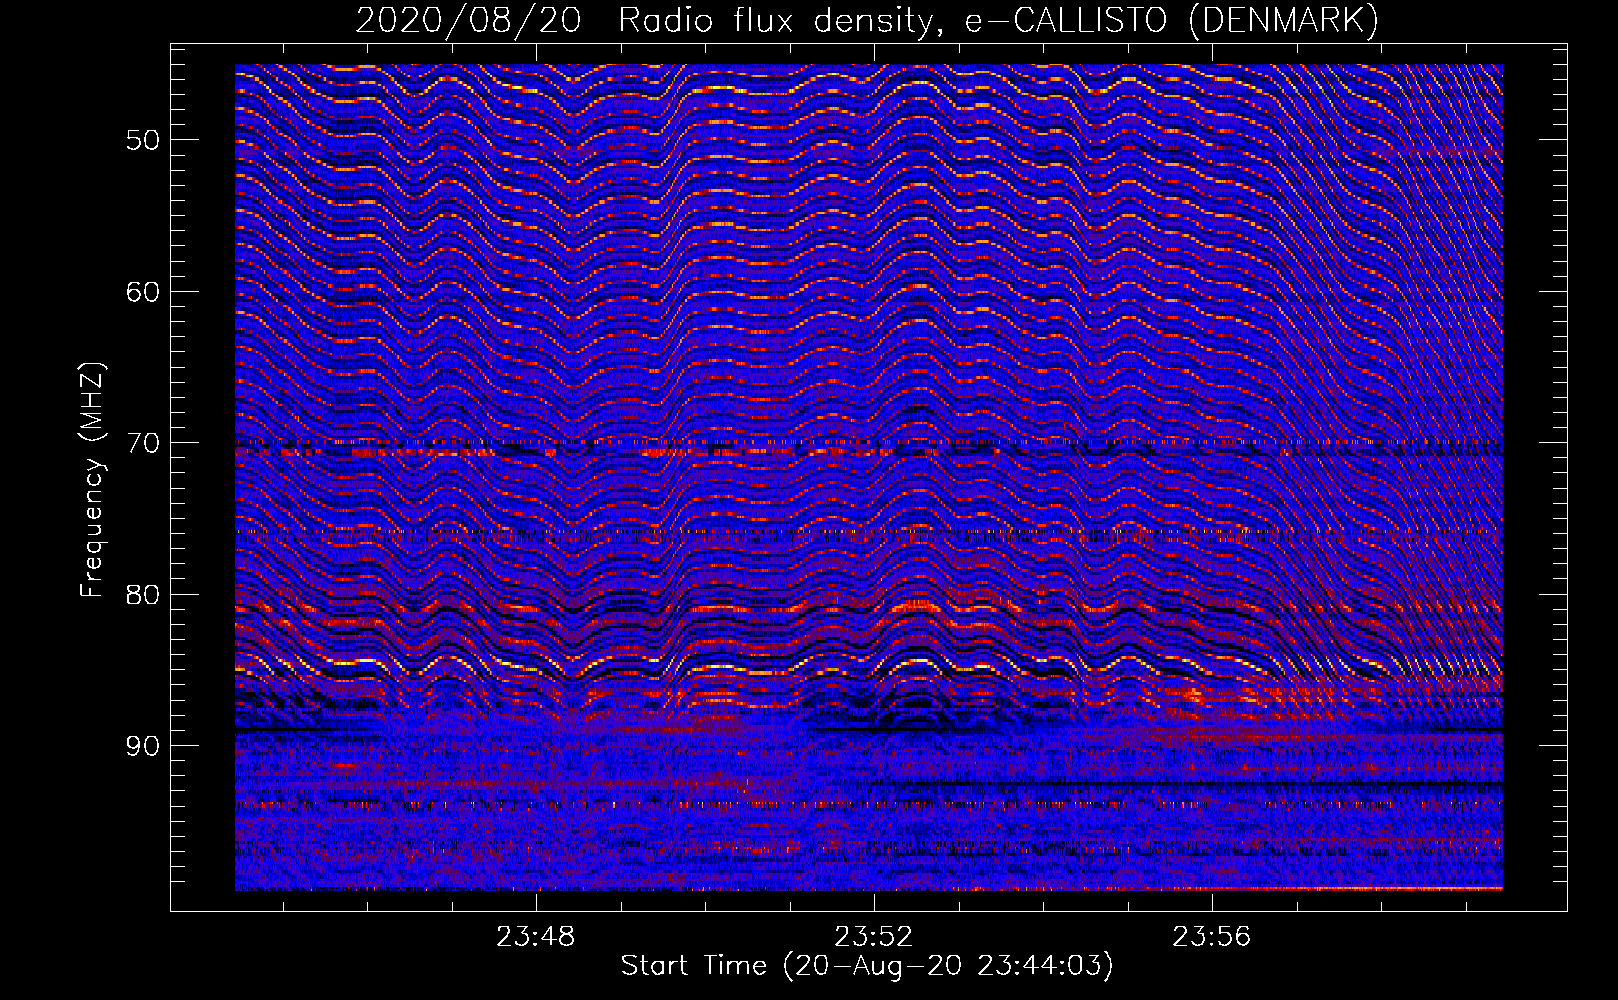Screen dimensions: 1618x1000
Task: Select the 70 MHz frequency tick label
Action: coord(143,444)
